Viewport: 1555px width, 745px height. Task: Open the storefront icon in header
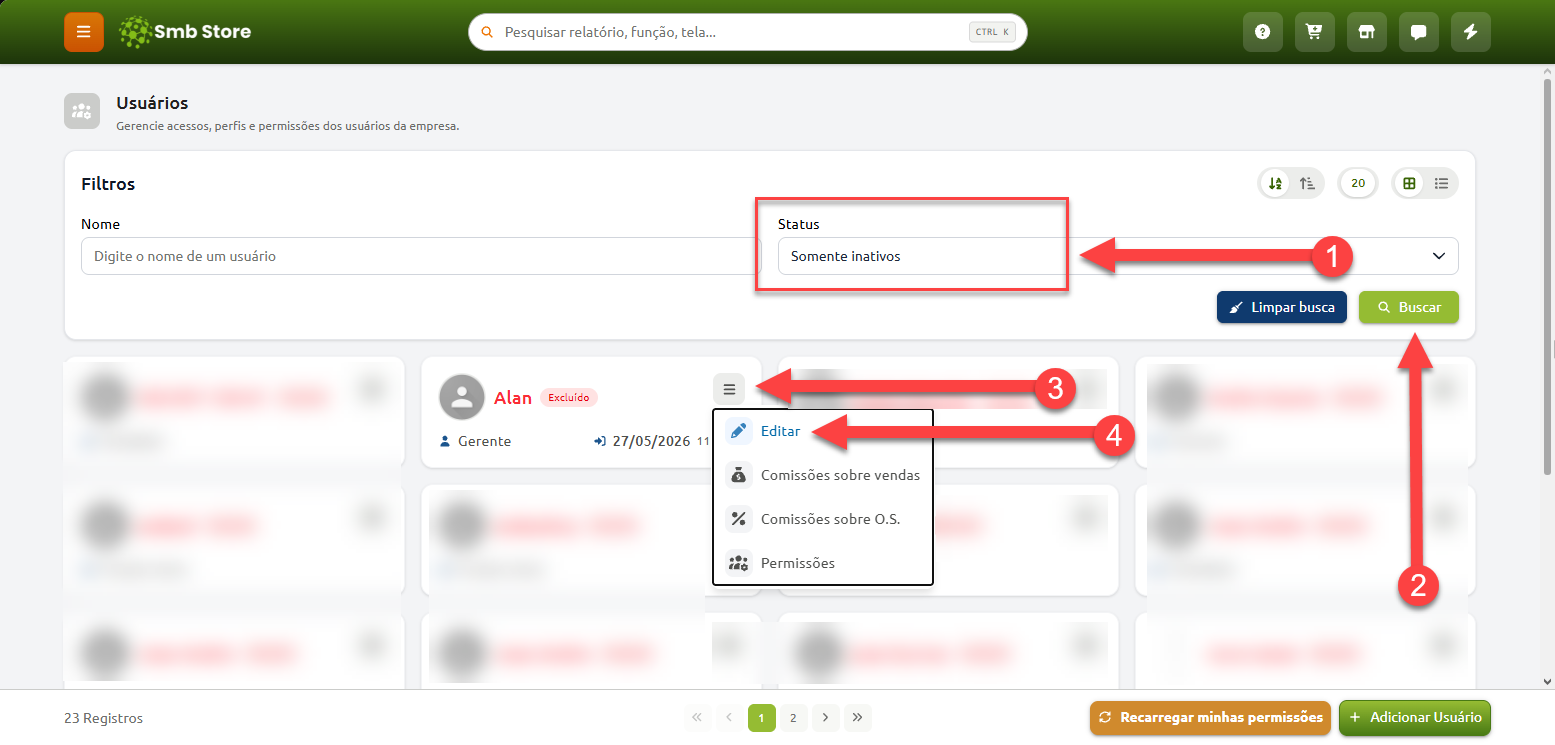1366,32
